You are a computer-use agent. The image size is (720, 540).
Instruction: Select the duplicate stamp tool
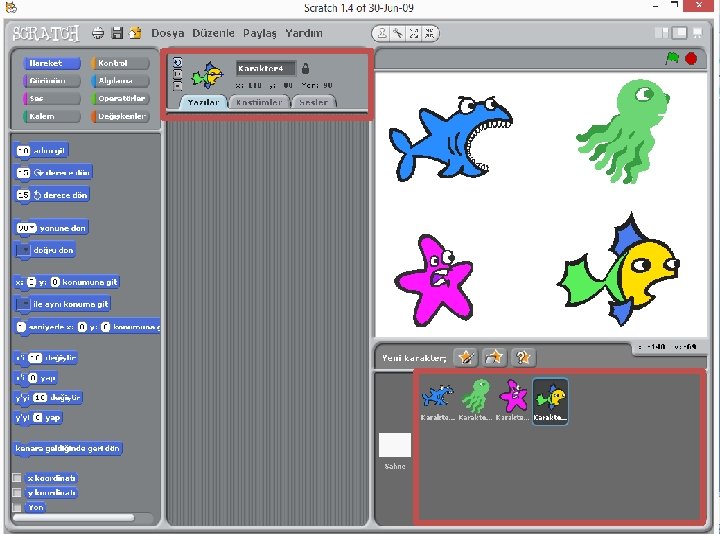(x=382, y=34)
